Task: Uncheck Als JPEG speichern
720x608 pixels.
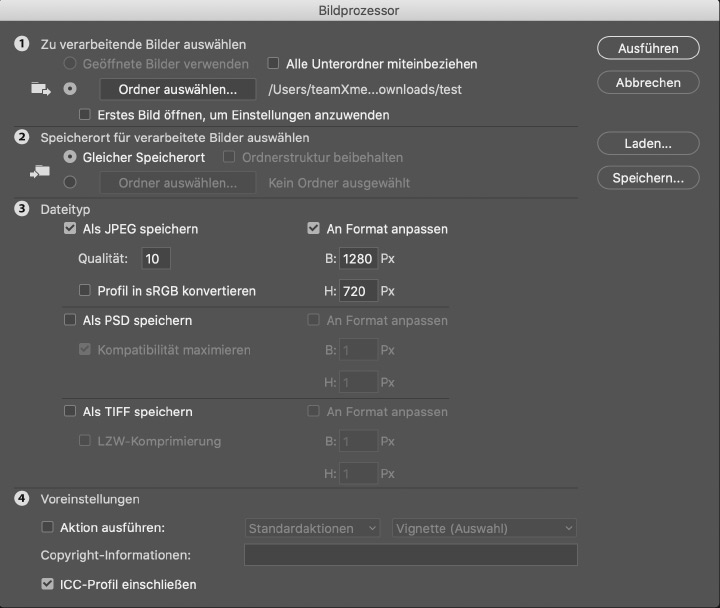Action: click(x=70, y=228)
